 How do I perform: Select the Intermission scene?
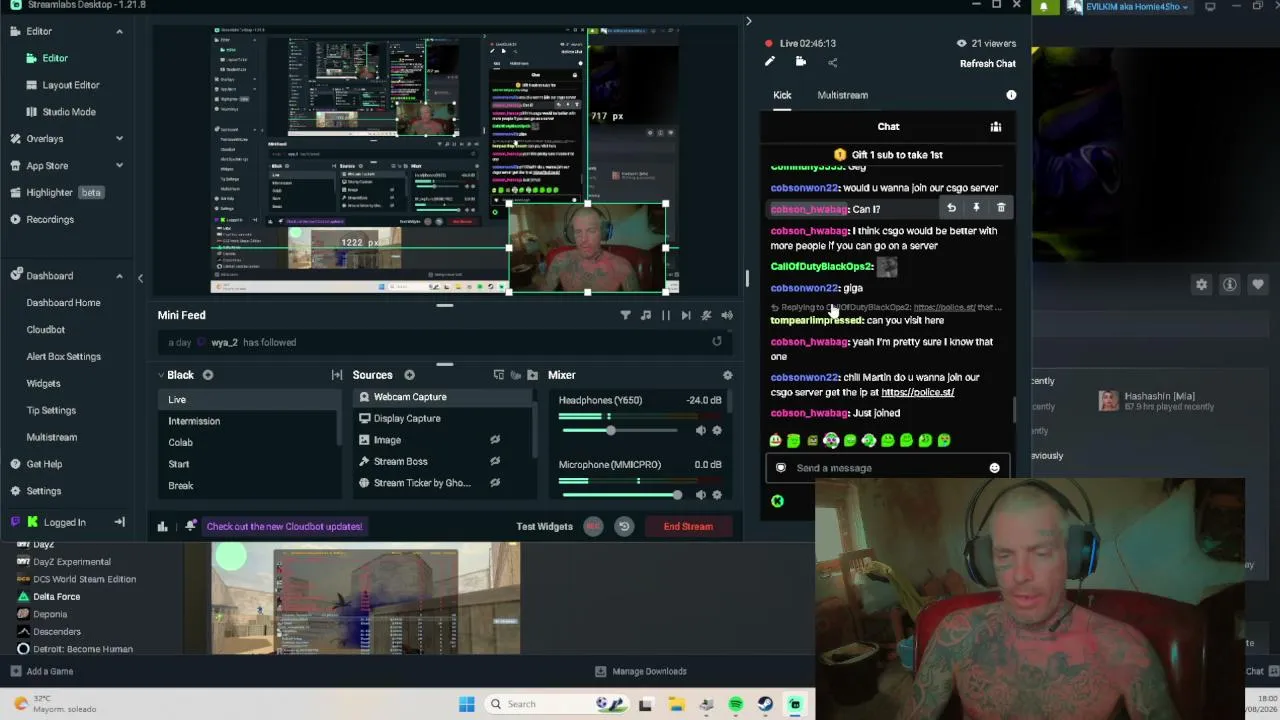[x=249, y=421]
